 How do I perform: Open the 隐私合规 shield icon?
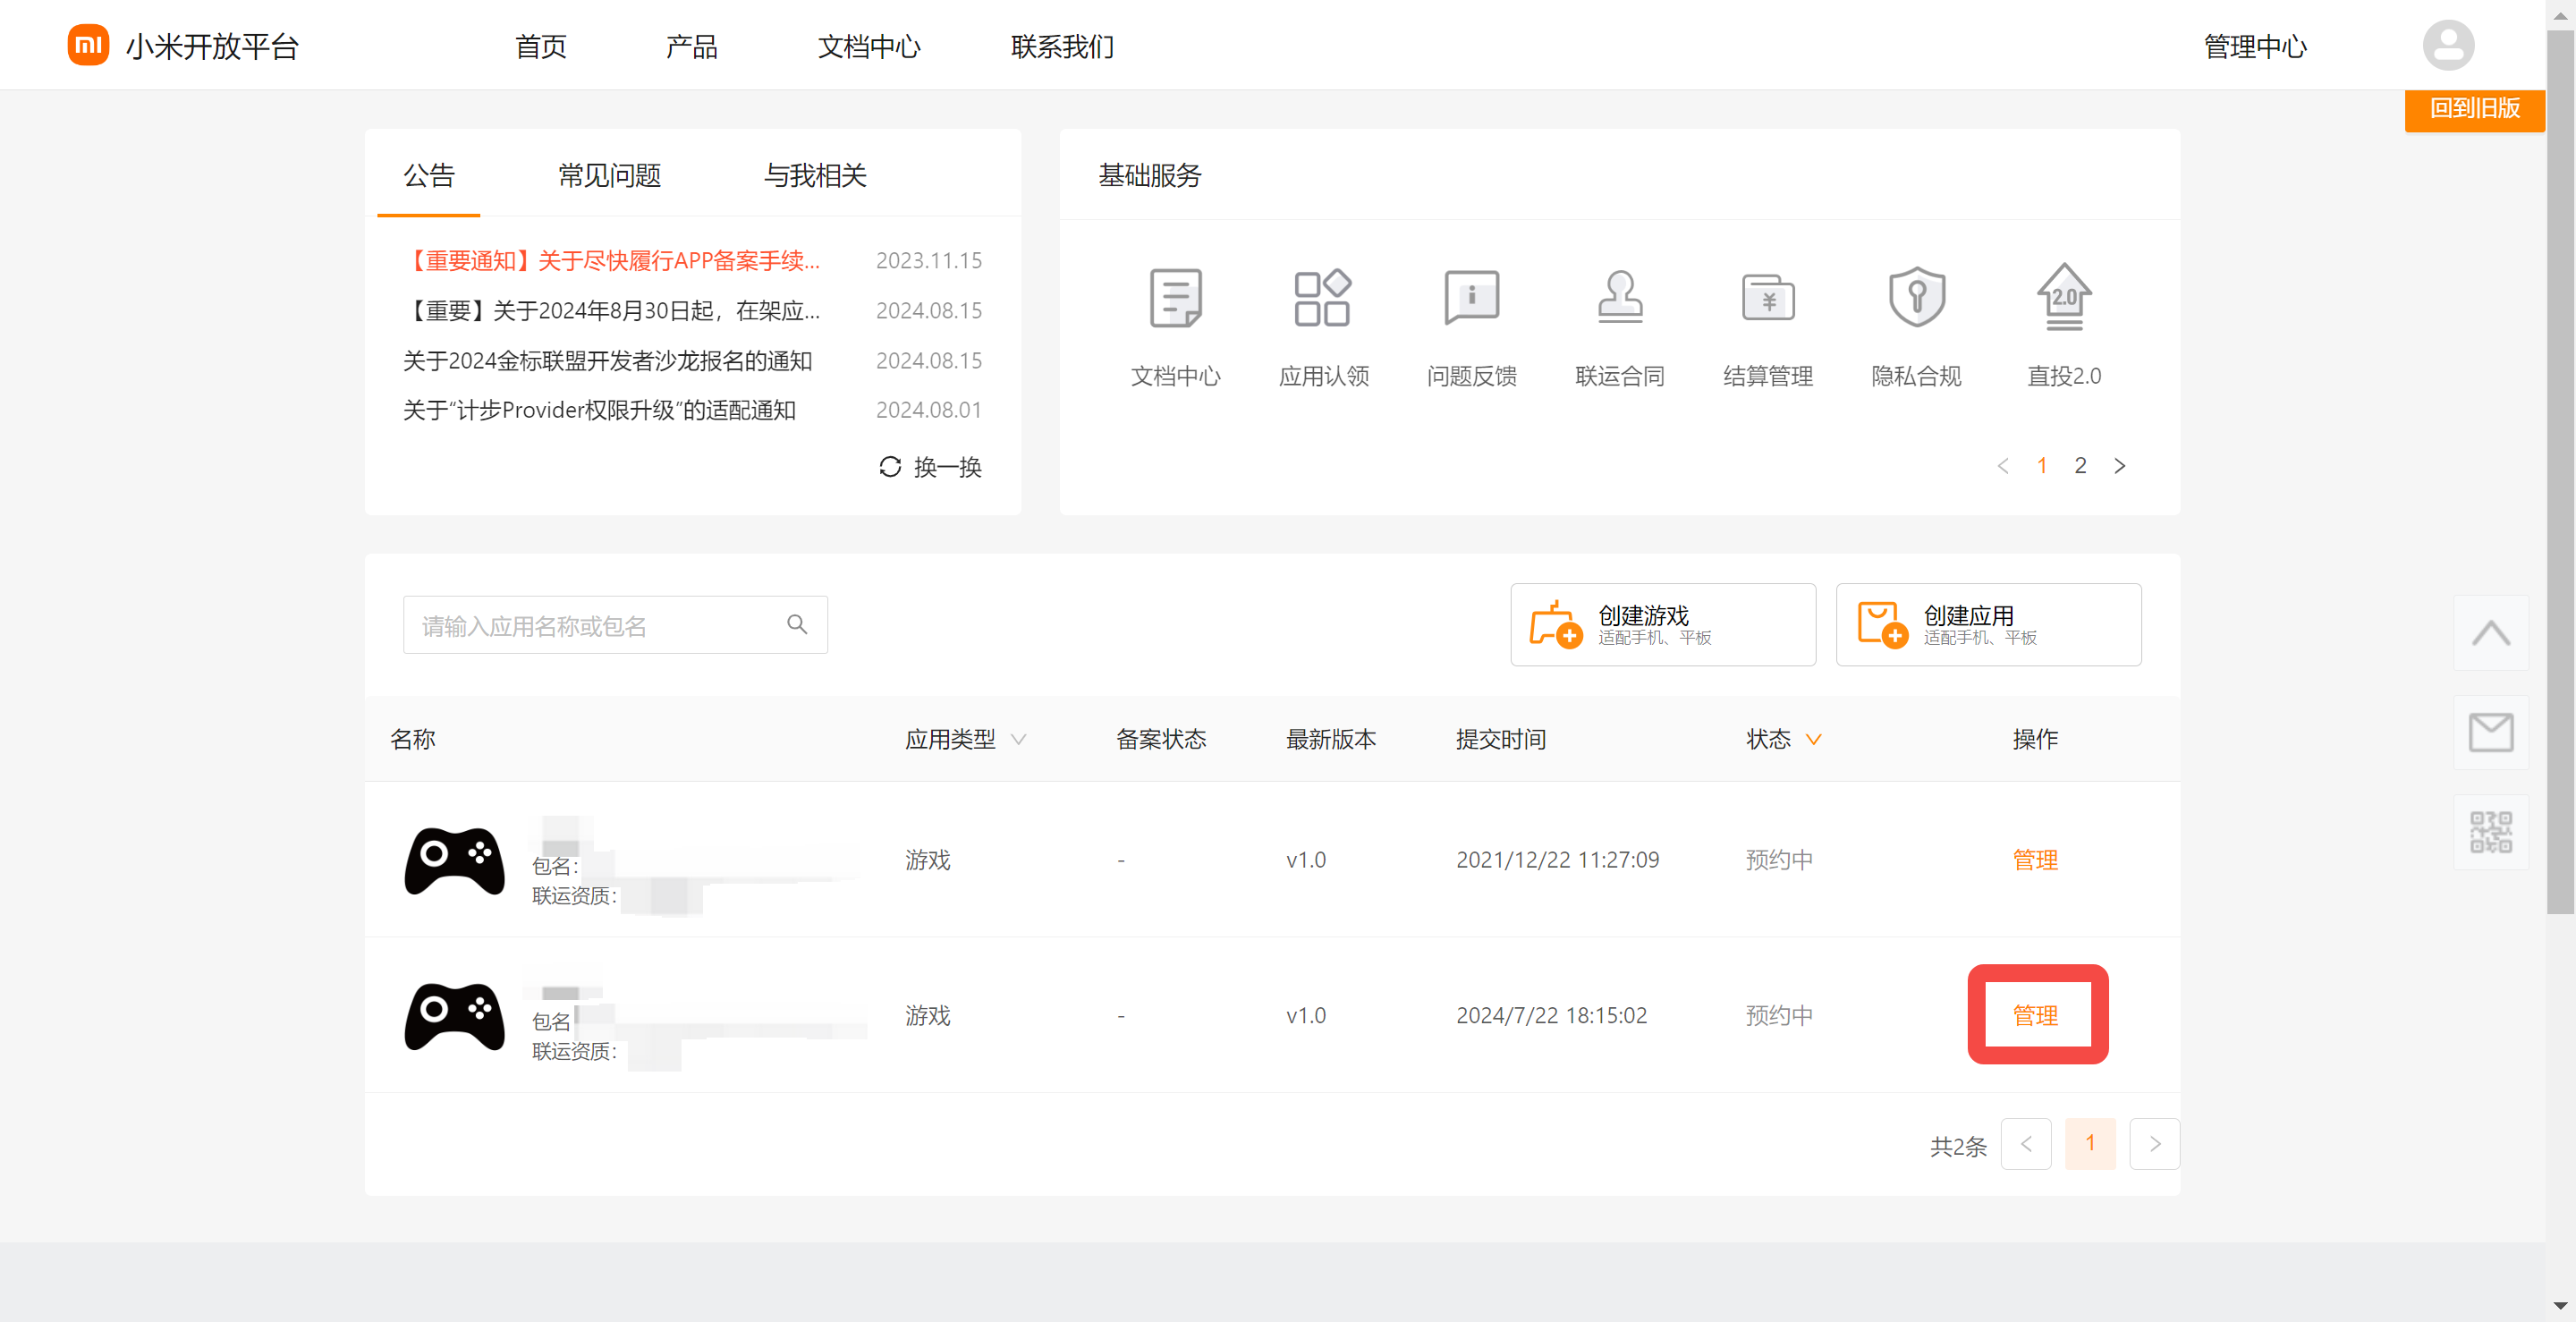(1916, 297)
